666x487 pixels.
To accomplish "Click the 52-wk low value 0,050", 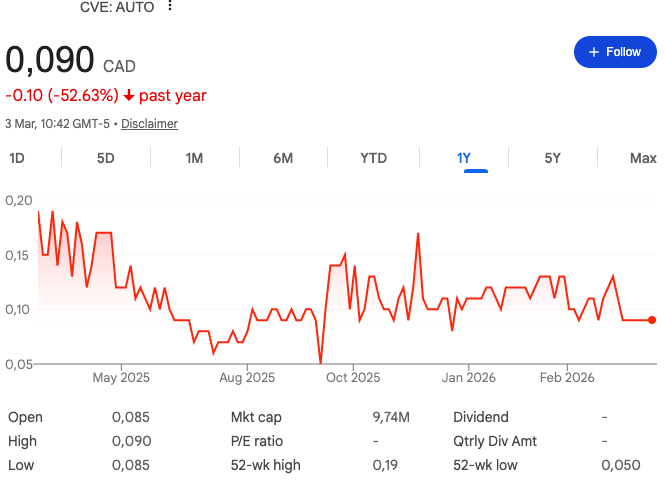I will tap(619, 465).
